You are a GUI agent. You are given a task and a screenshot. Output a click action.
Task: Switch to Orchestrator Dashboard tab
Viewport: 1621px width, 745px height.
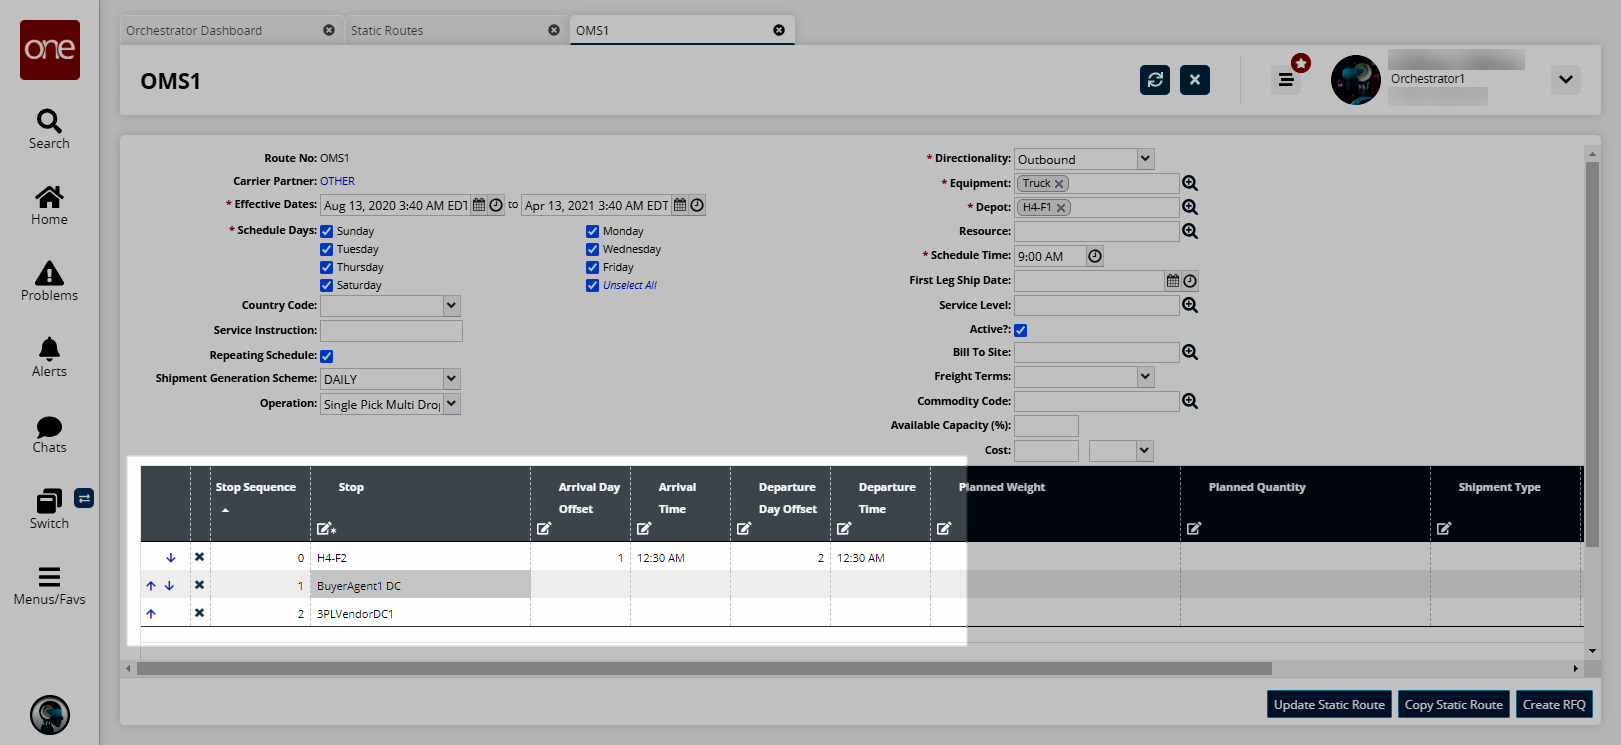pyautogui.click(x=194, y=31)
